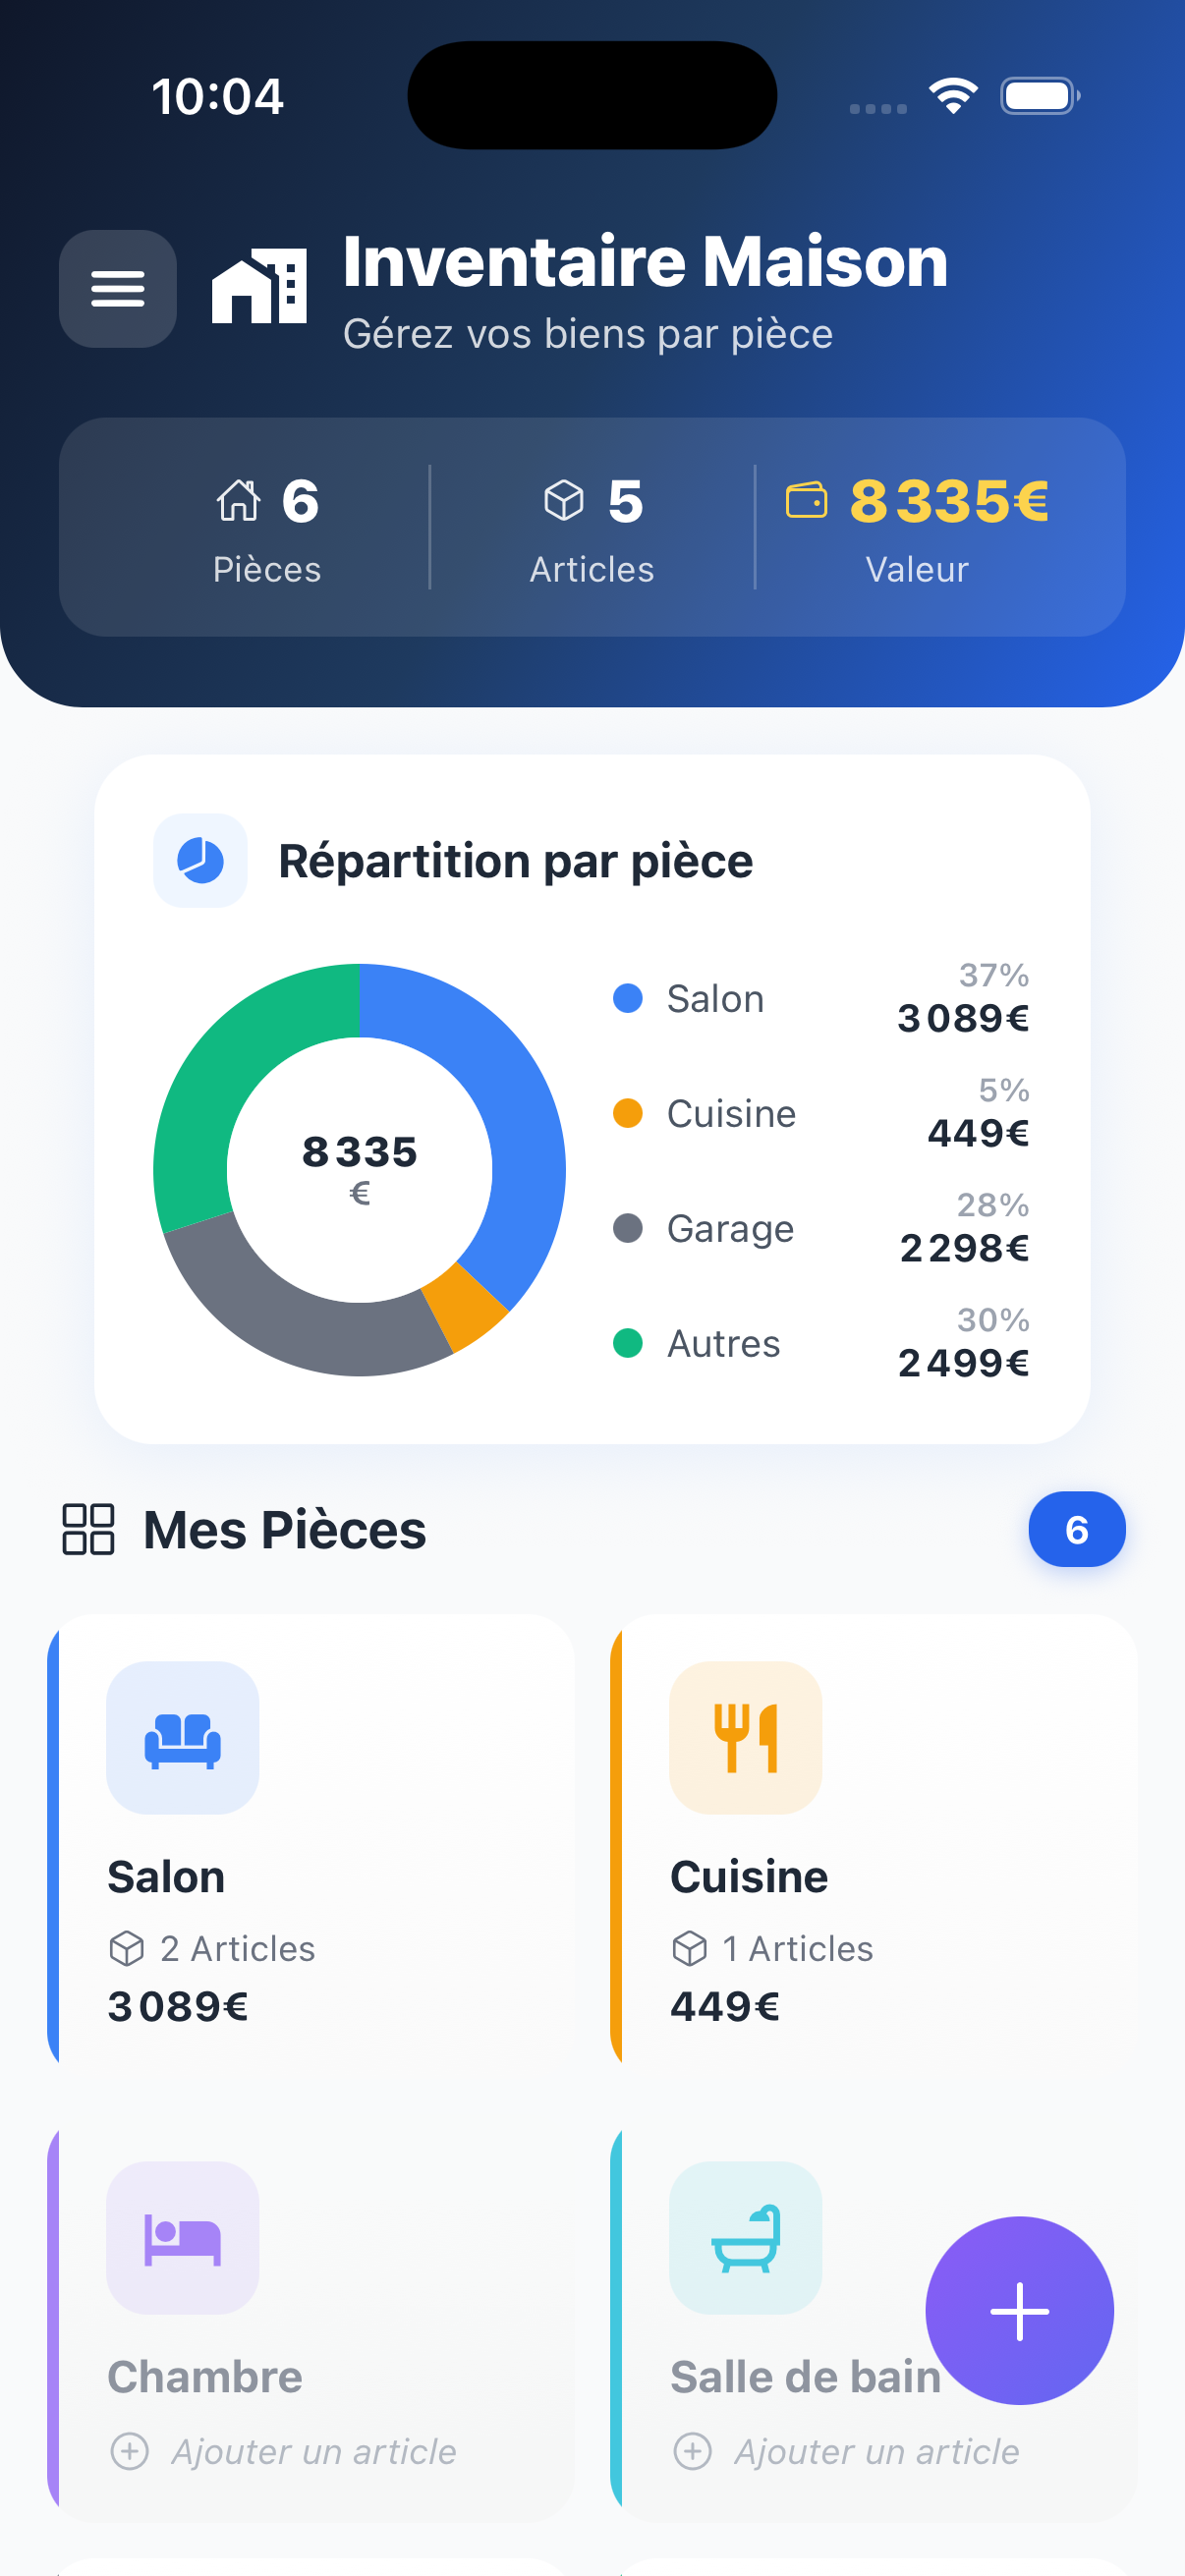Select the Garage legend entry
The height and width of the screenshot is (2576, 1185).
(730, 1228)
